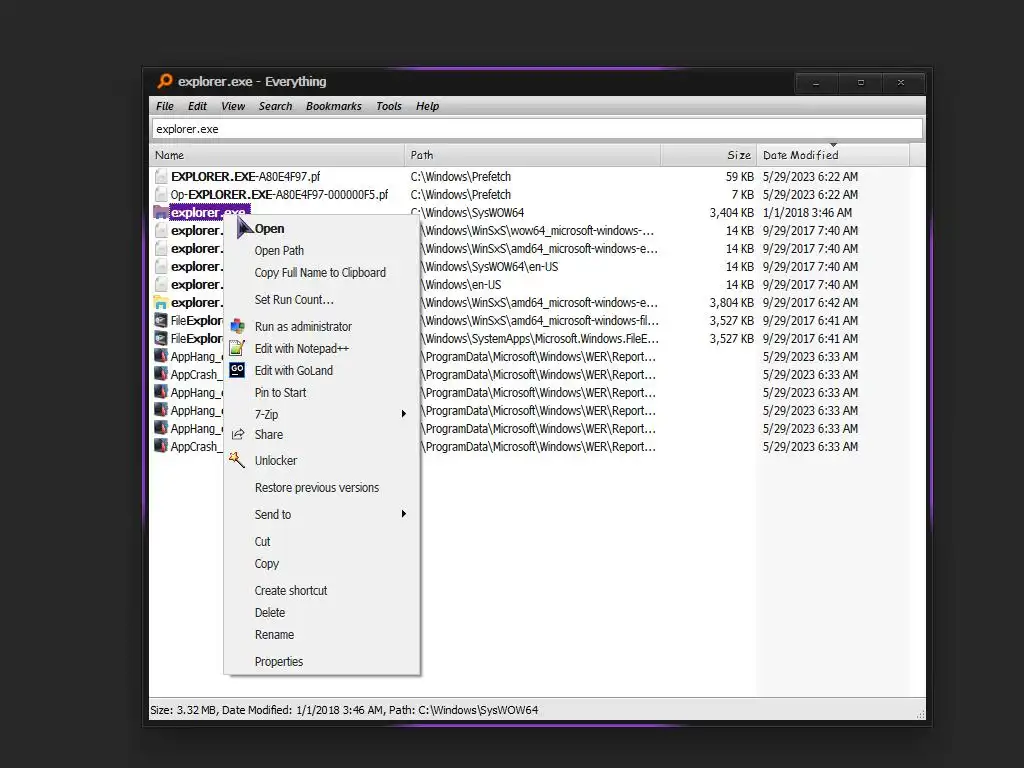Open the File menu
Viewport: 1024px width, 768px height.
coord(165,106)
